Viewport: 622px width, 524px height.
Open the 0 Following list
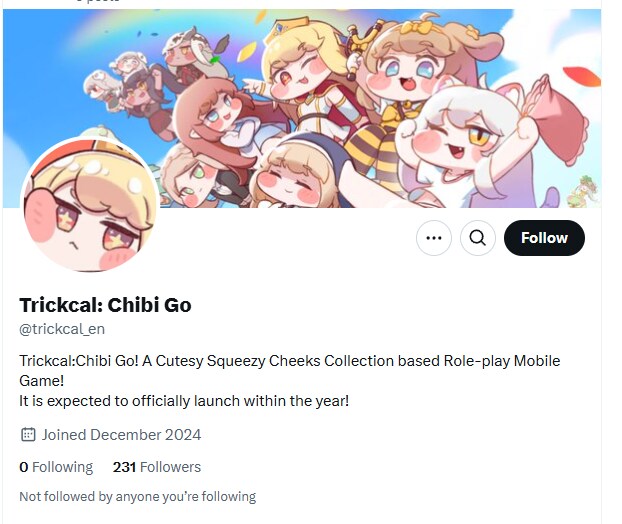click(x=56, y=467)
